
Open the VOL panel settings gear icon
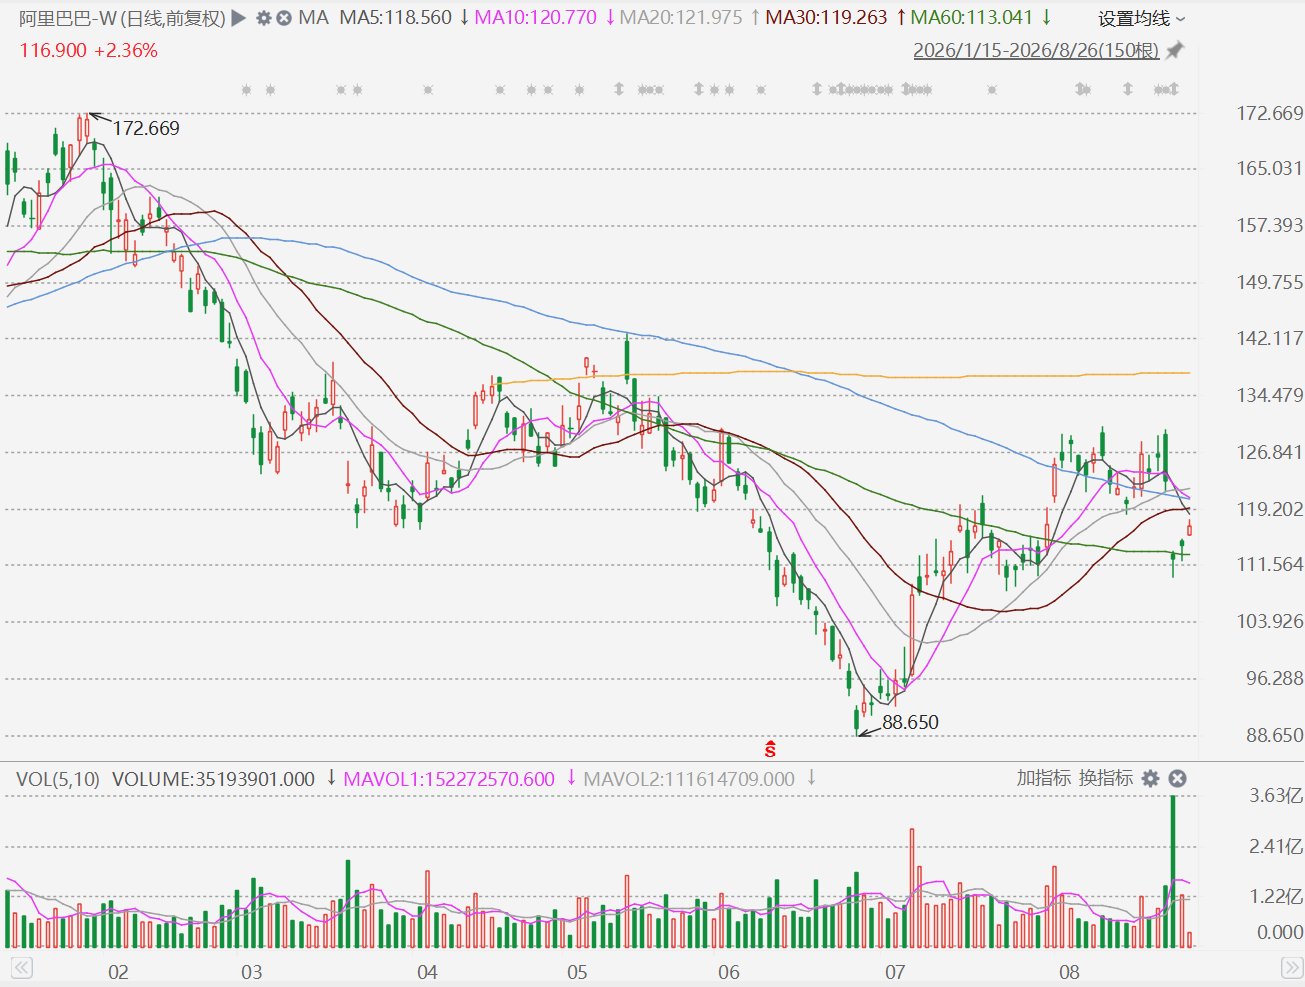pos(1151,778)
